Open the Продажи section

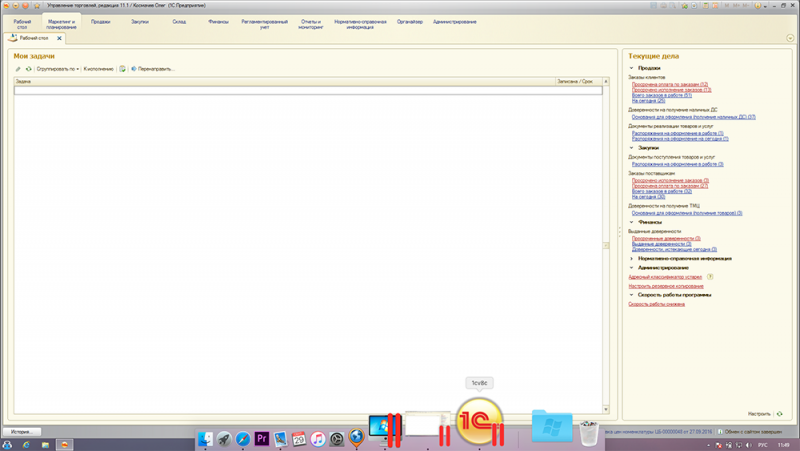(x=101, y=22)
